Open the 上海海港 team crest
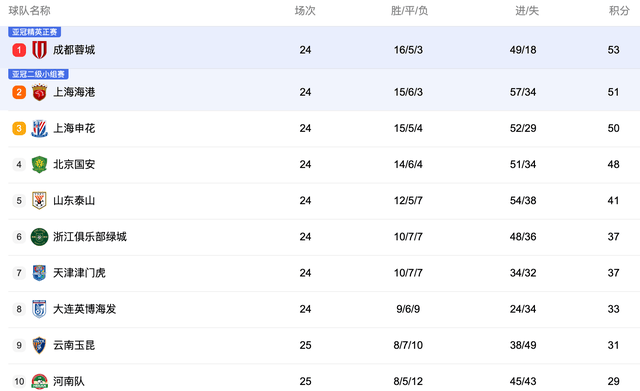Viewport: 640px width, 391px height. 39,92
